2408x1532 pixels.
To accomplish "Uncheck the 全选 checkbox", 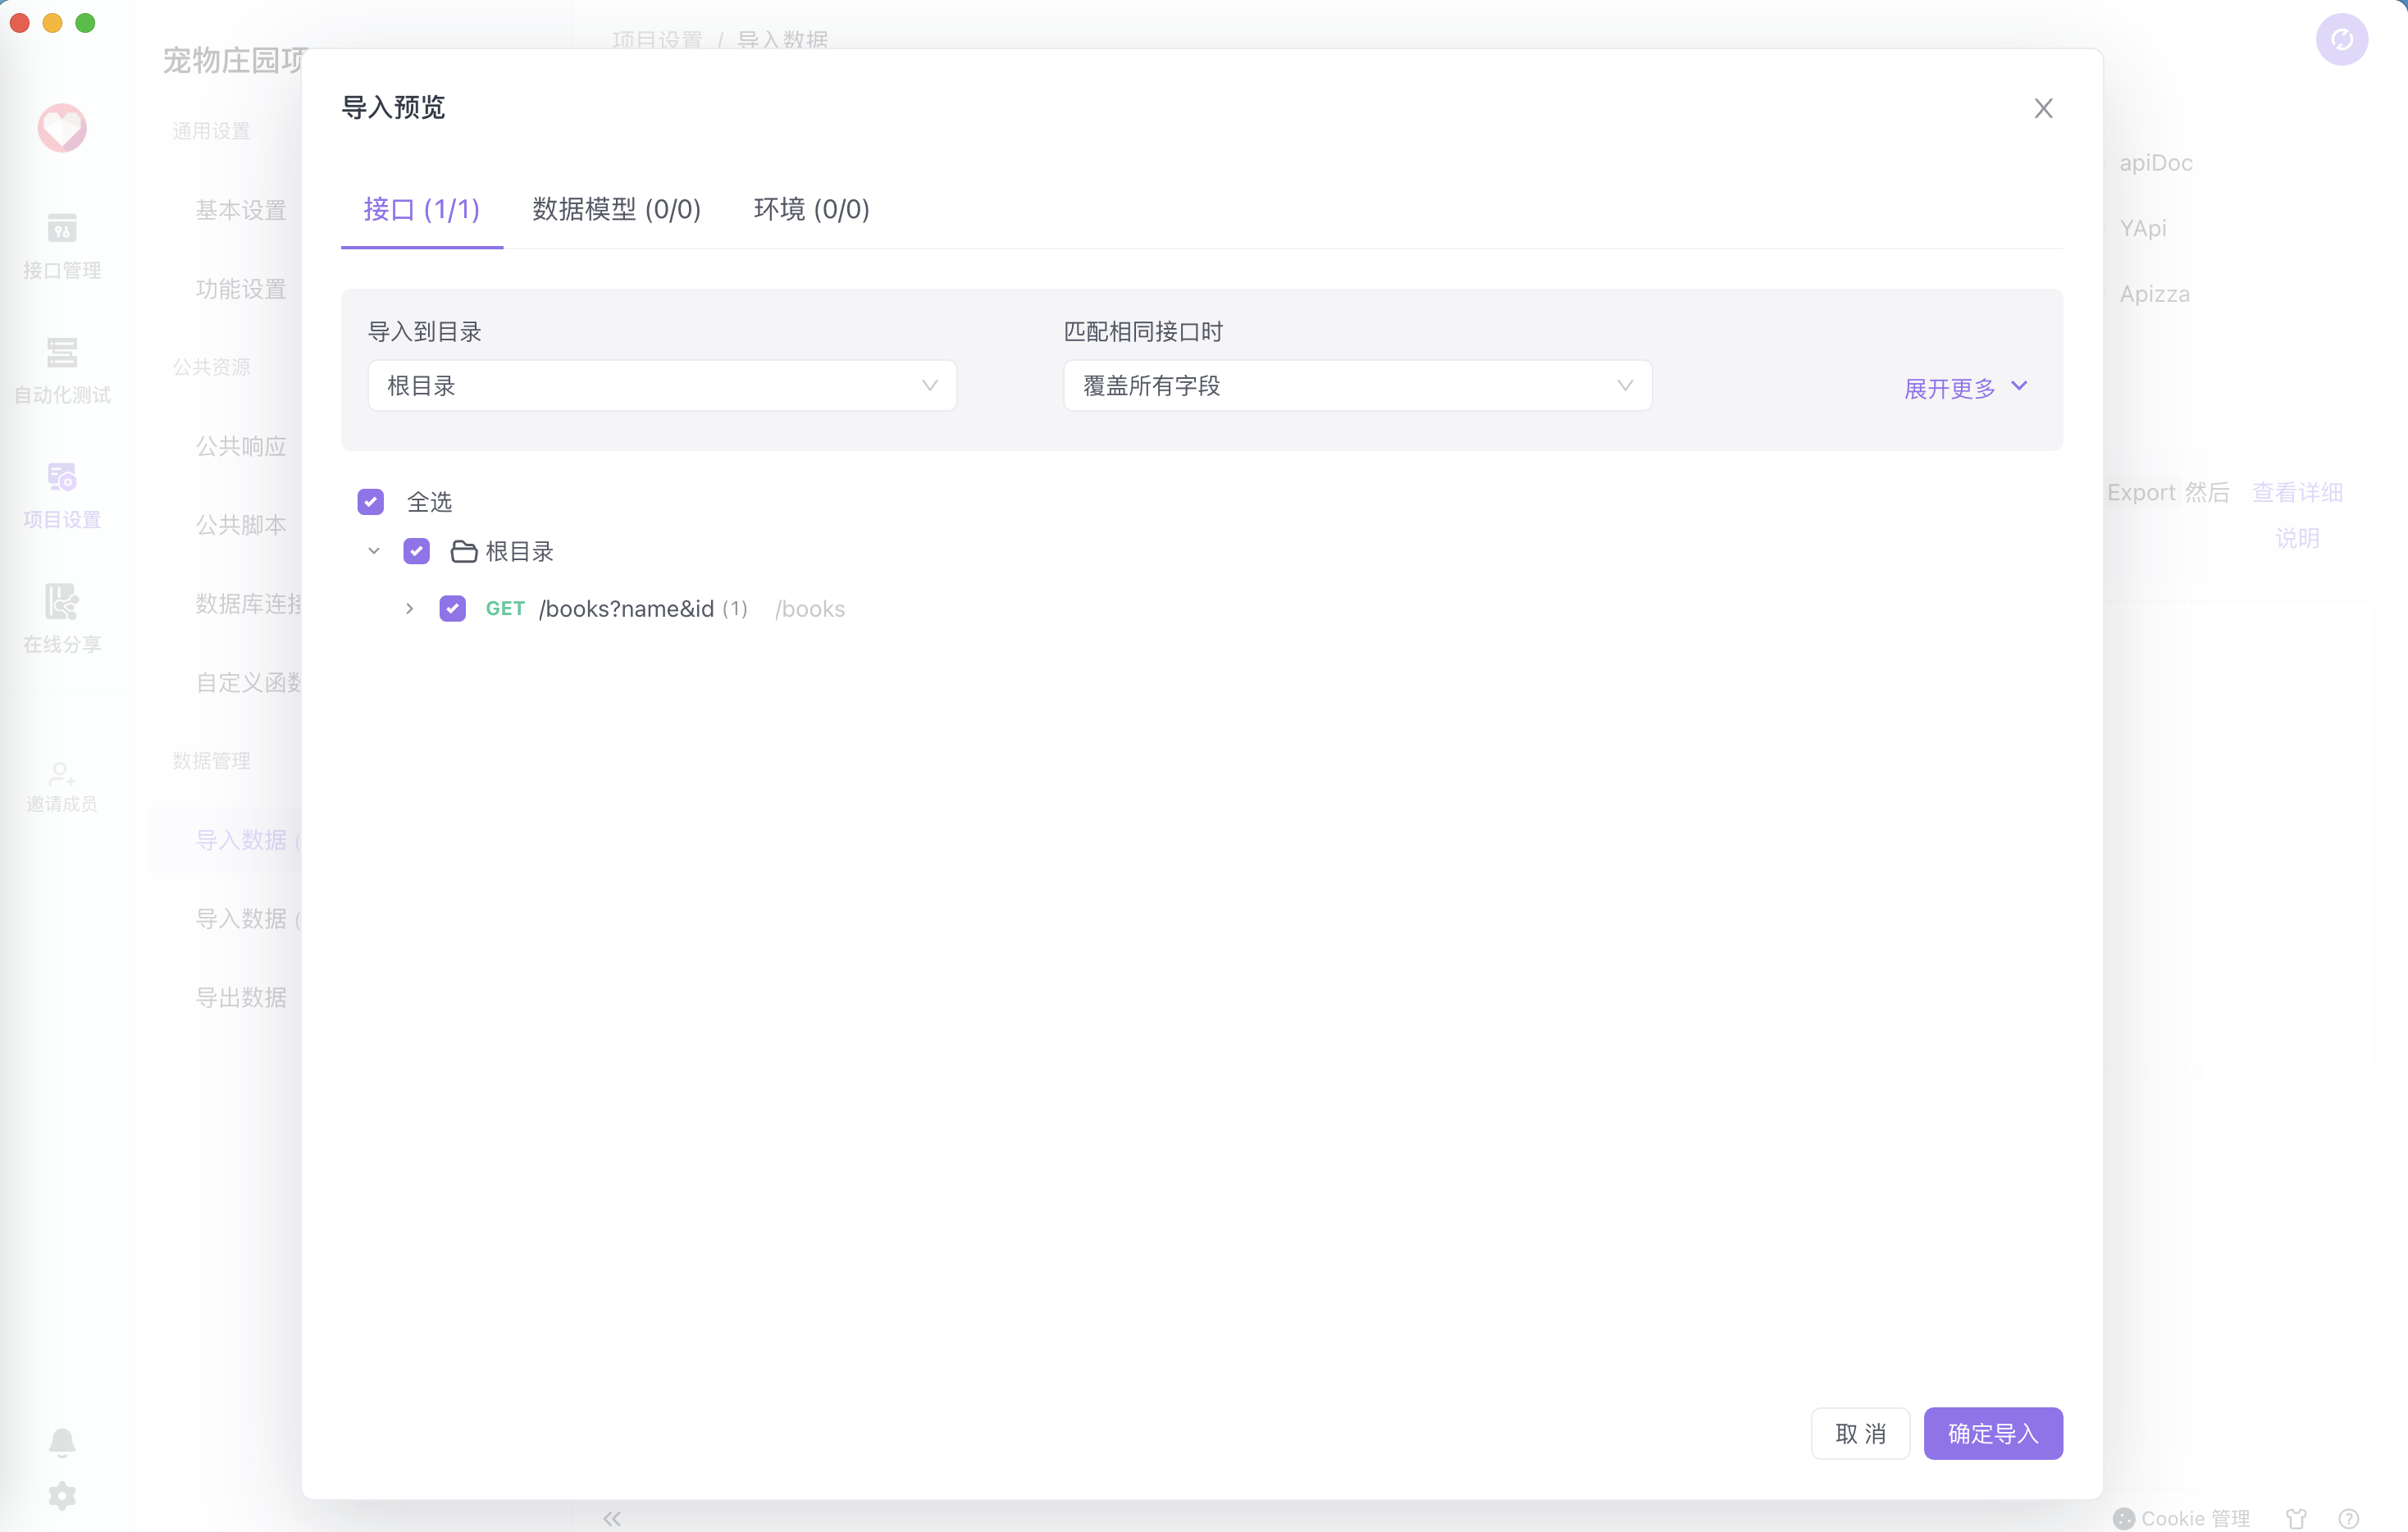I will (371, 501).
